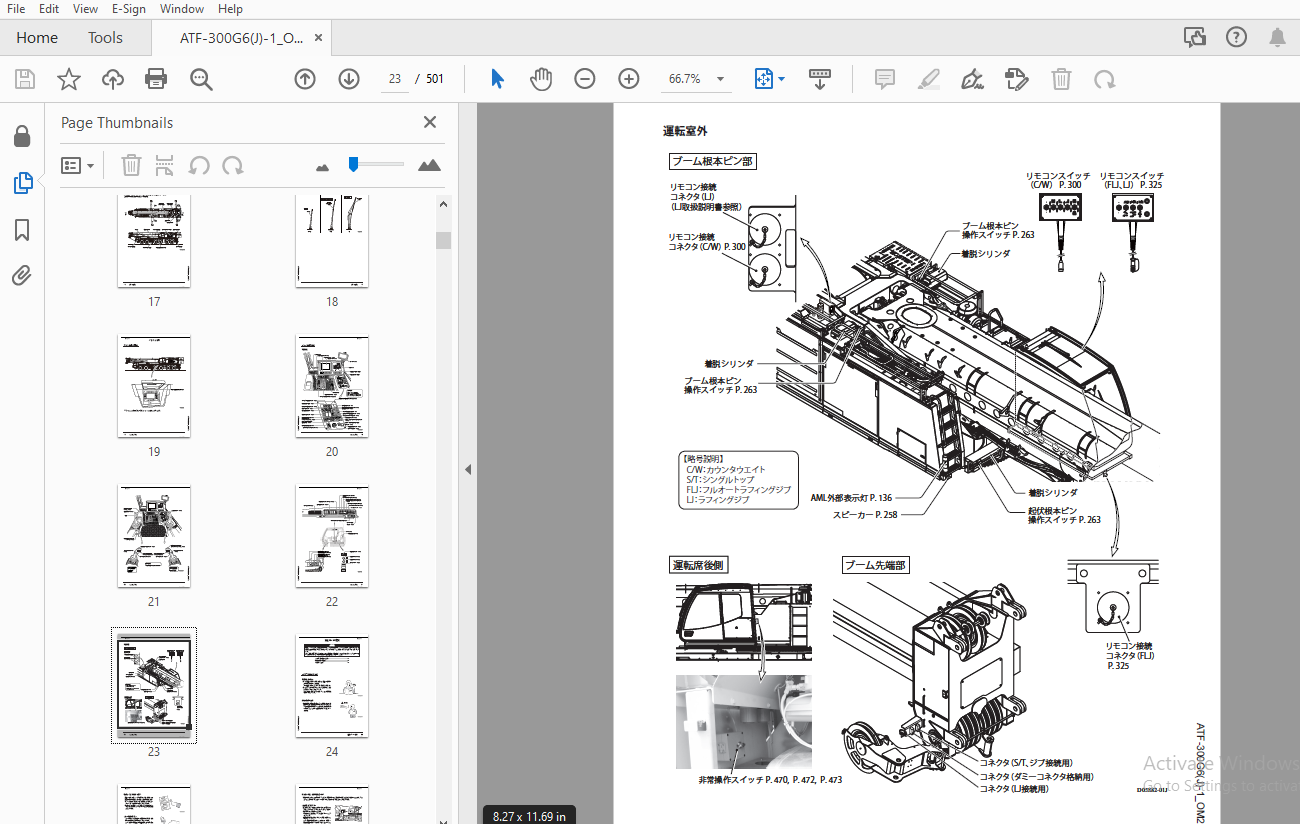Screen dimensions: 1300x824
Task: Go to next page arrow
Action: click(349, 79)
